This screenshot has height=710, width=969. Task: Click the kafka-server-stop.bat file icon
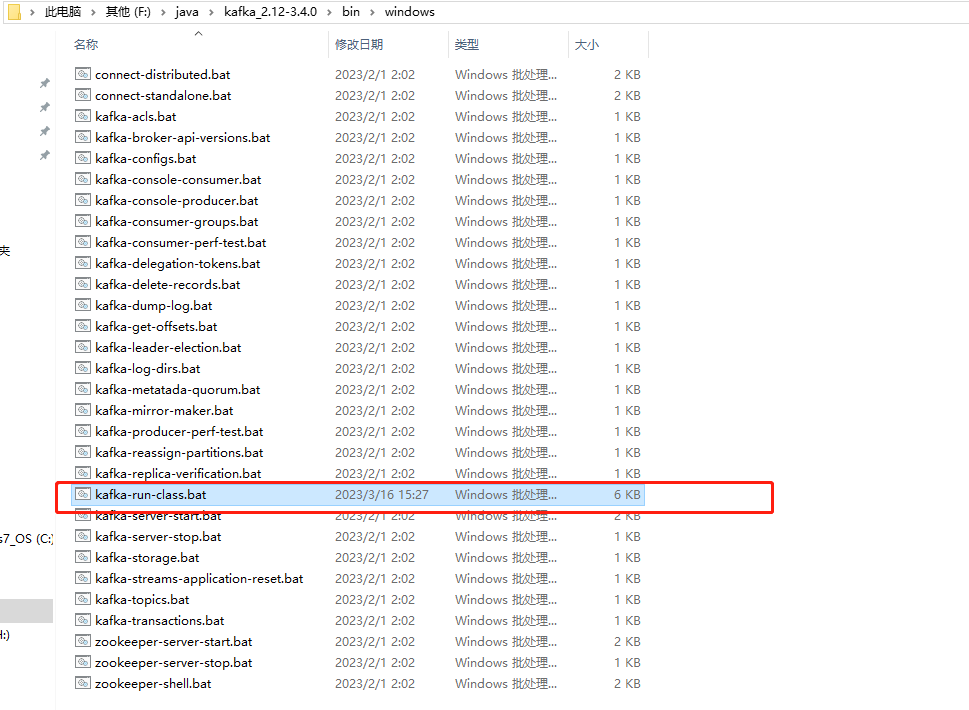tap(83, 536)
